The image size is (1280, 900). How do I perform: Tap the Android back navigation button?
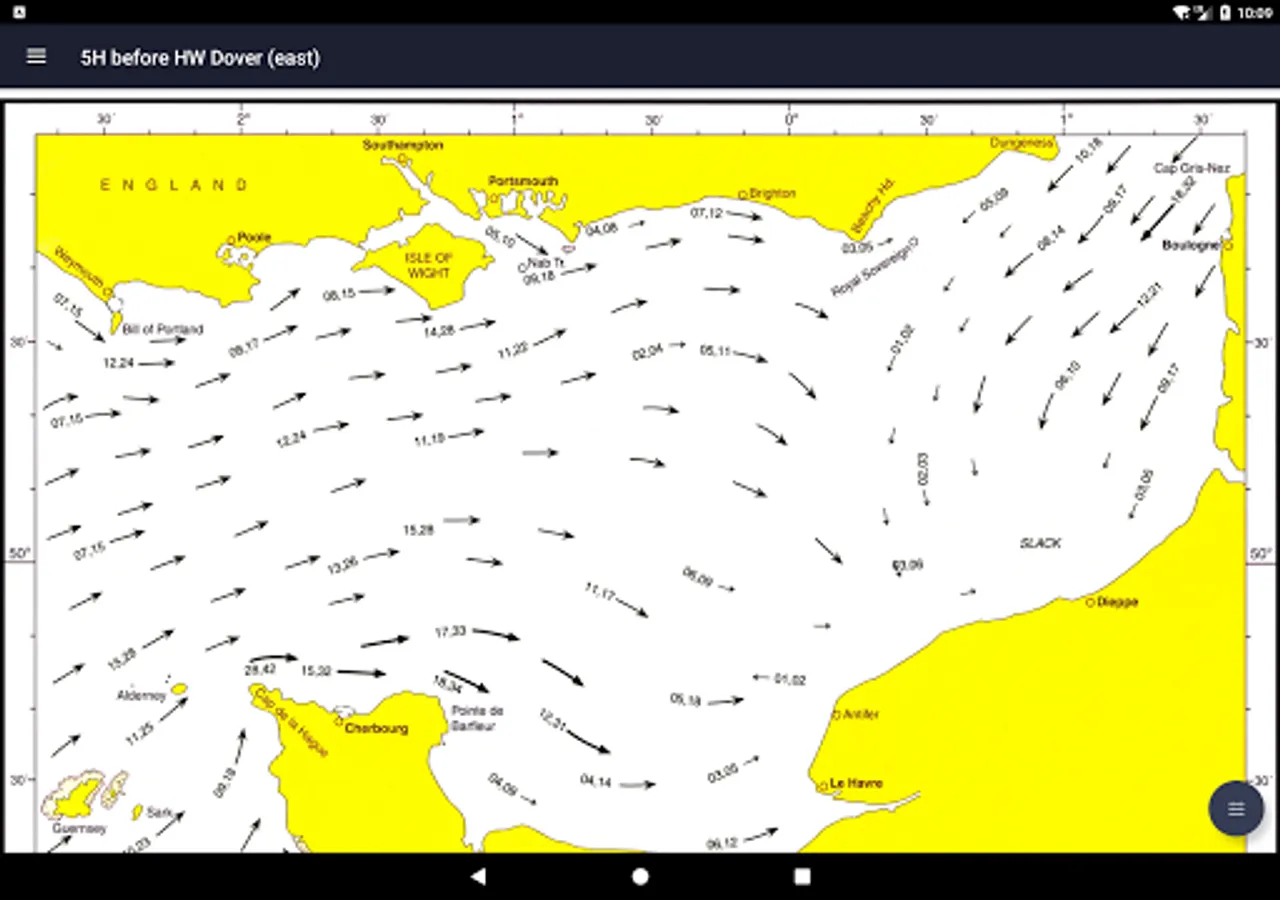pos(478,876)
